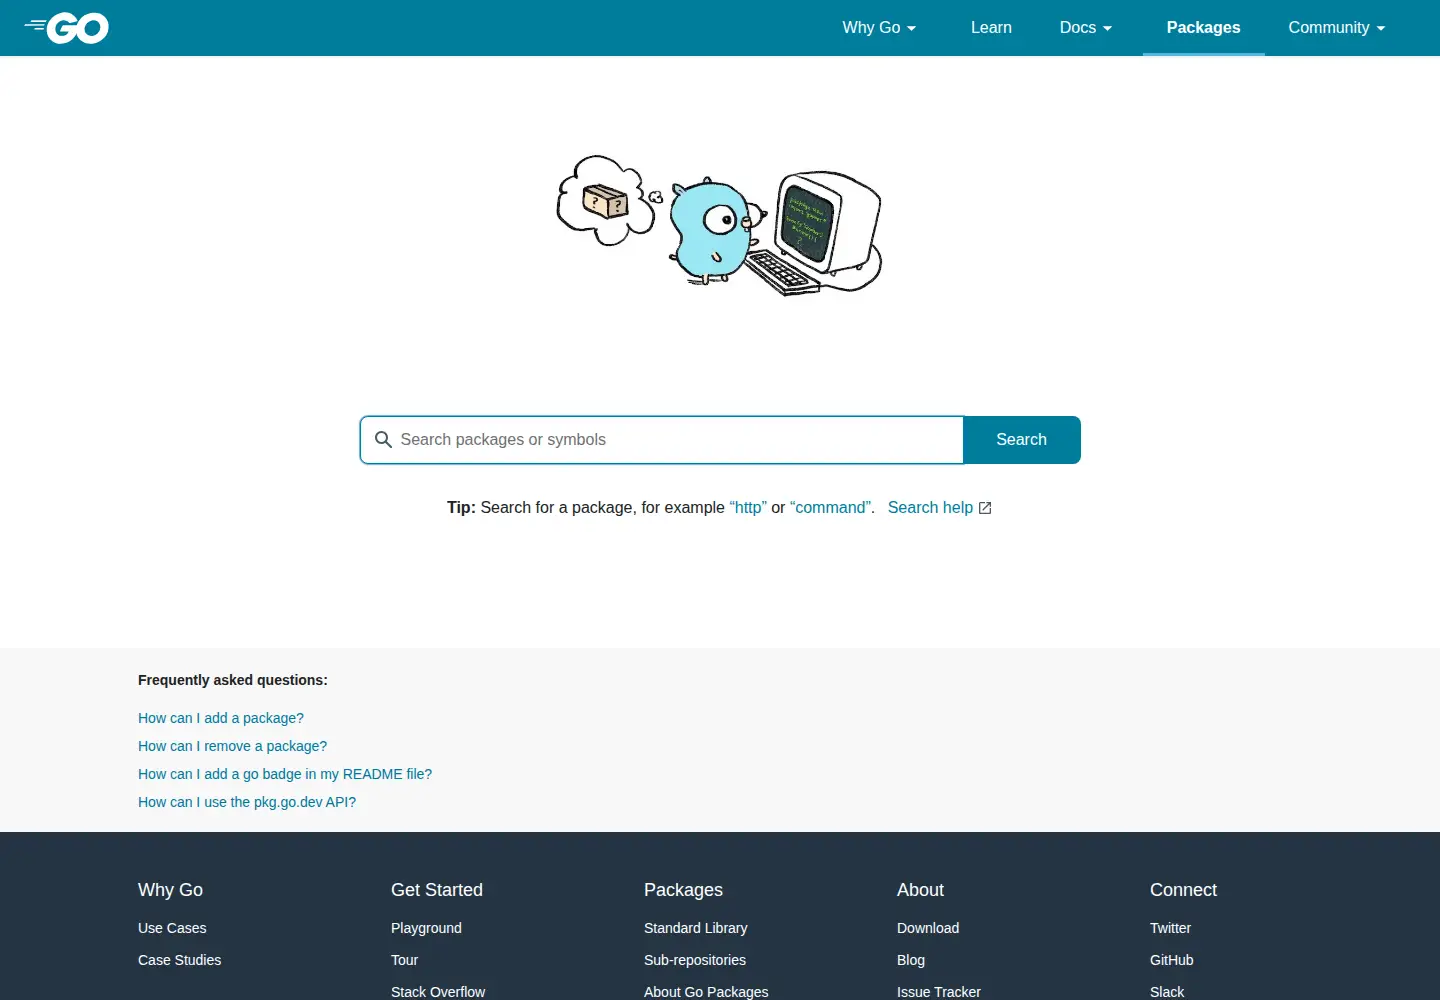Click the footer "Packages" column heading
The width and height of the screenshot is (1440, 1000).
tap(683, 890)
